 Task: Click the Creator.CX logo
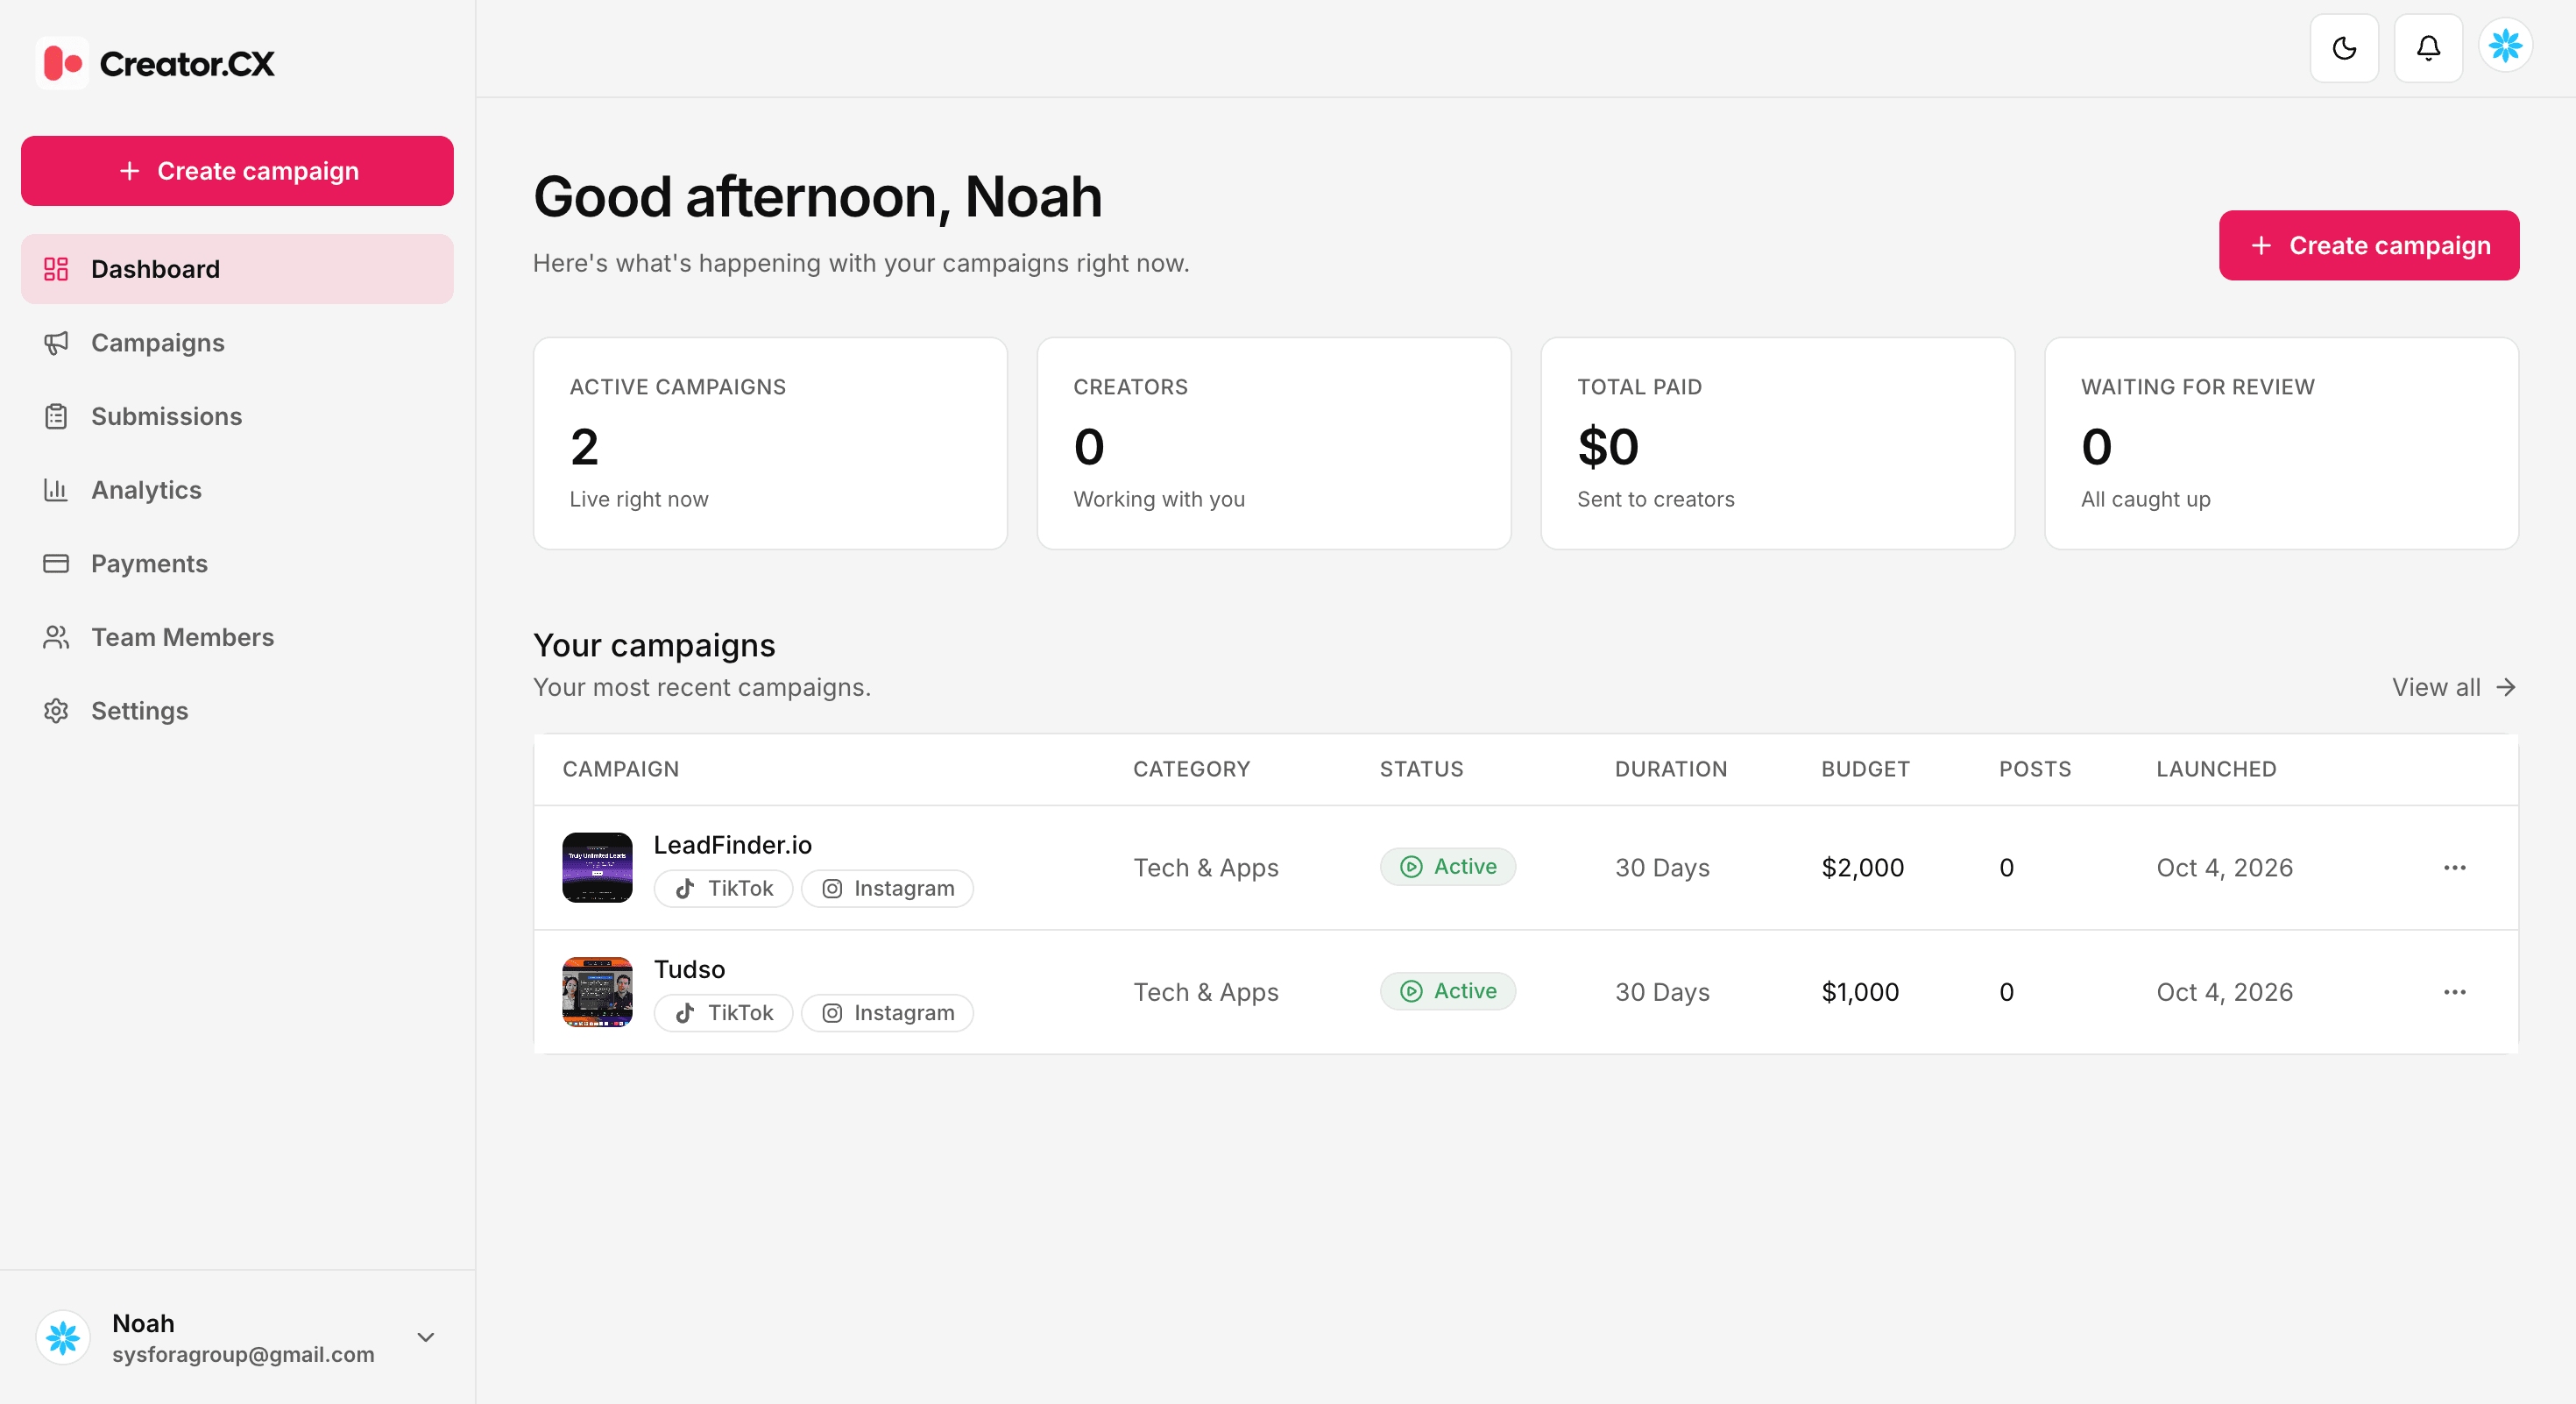[155, 63]
